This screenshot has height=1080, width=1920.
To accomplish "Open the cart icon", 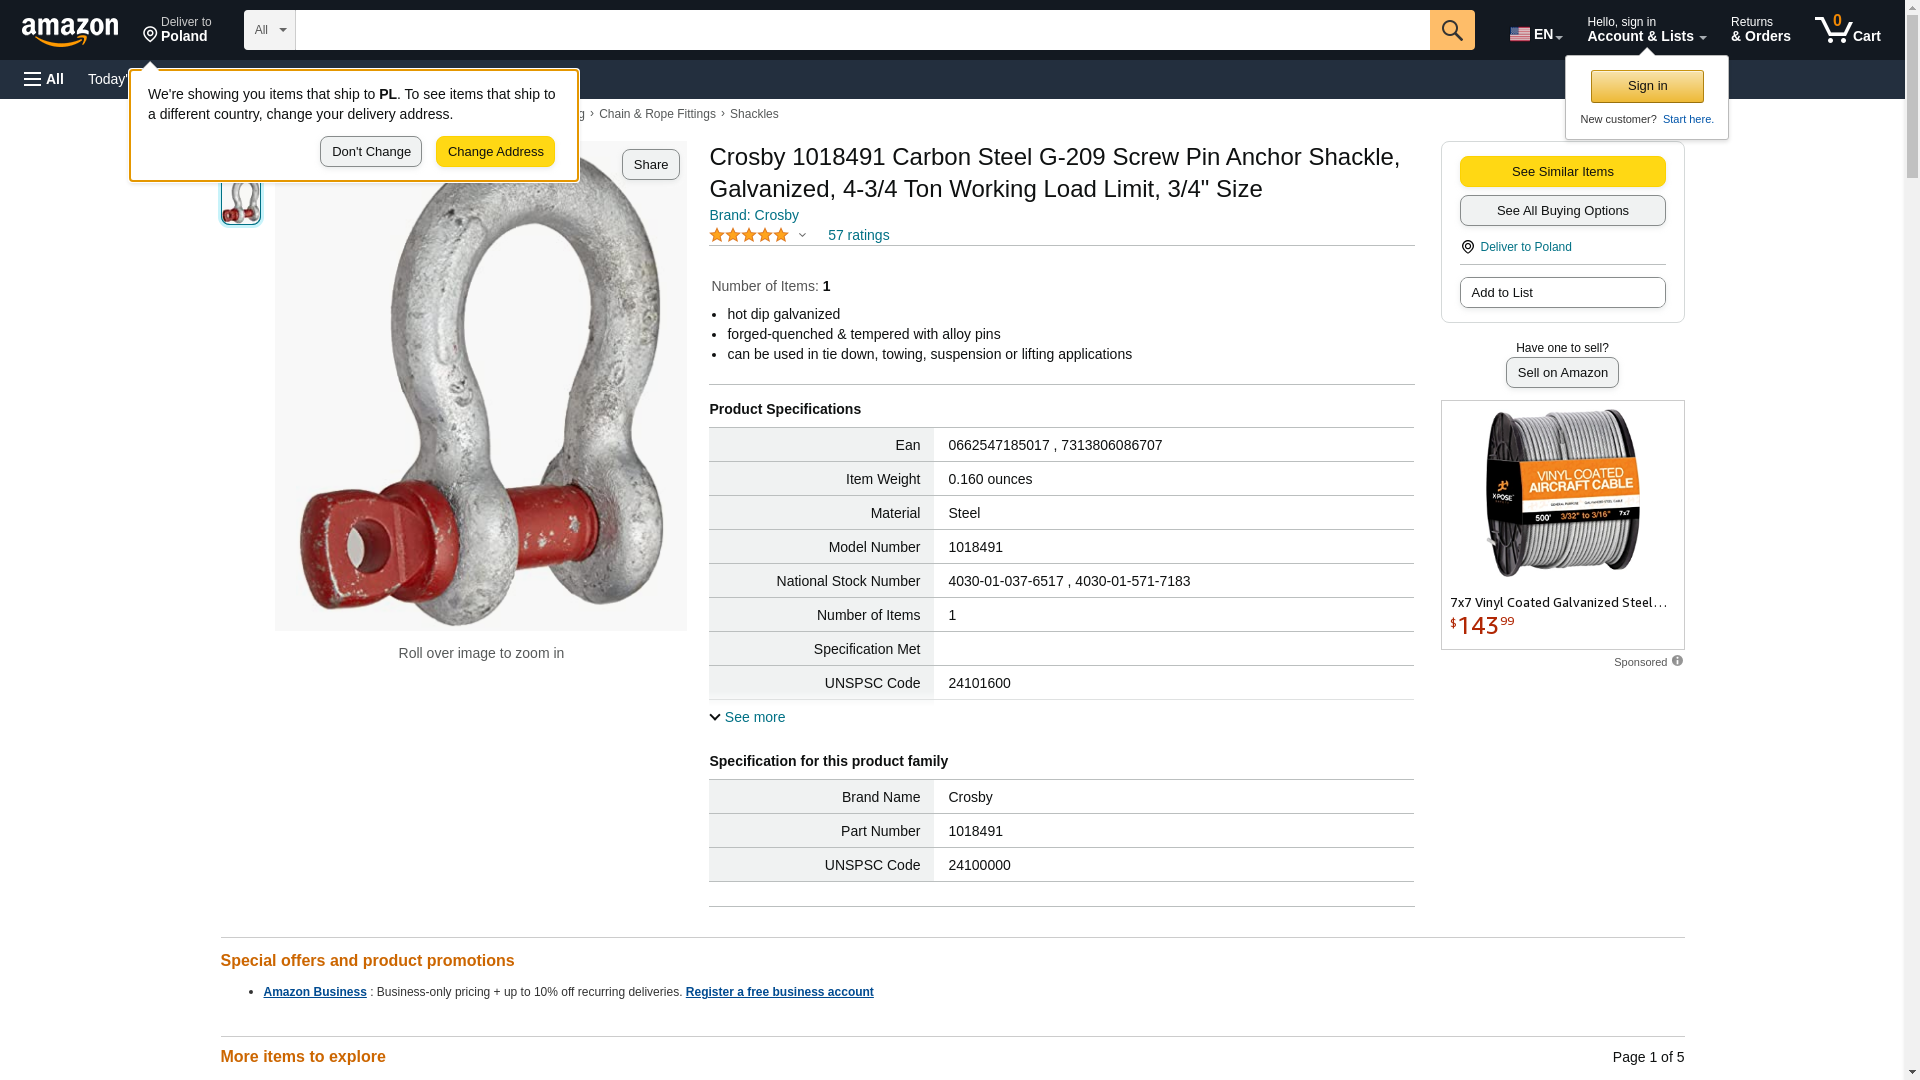I will tap(1847, 30).
